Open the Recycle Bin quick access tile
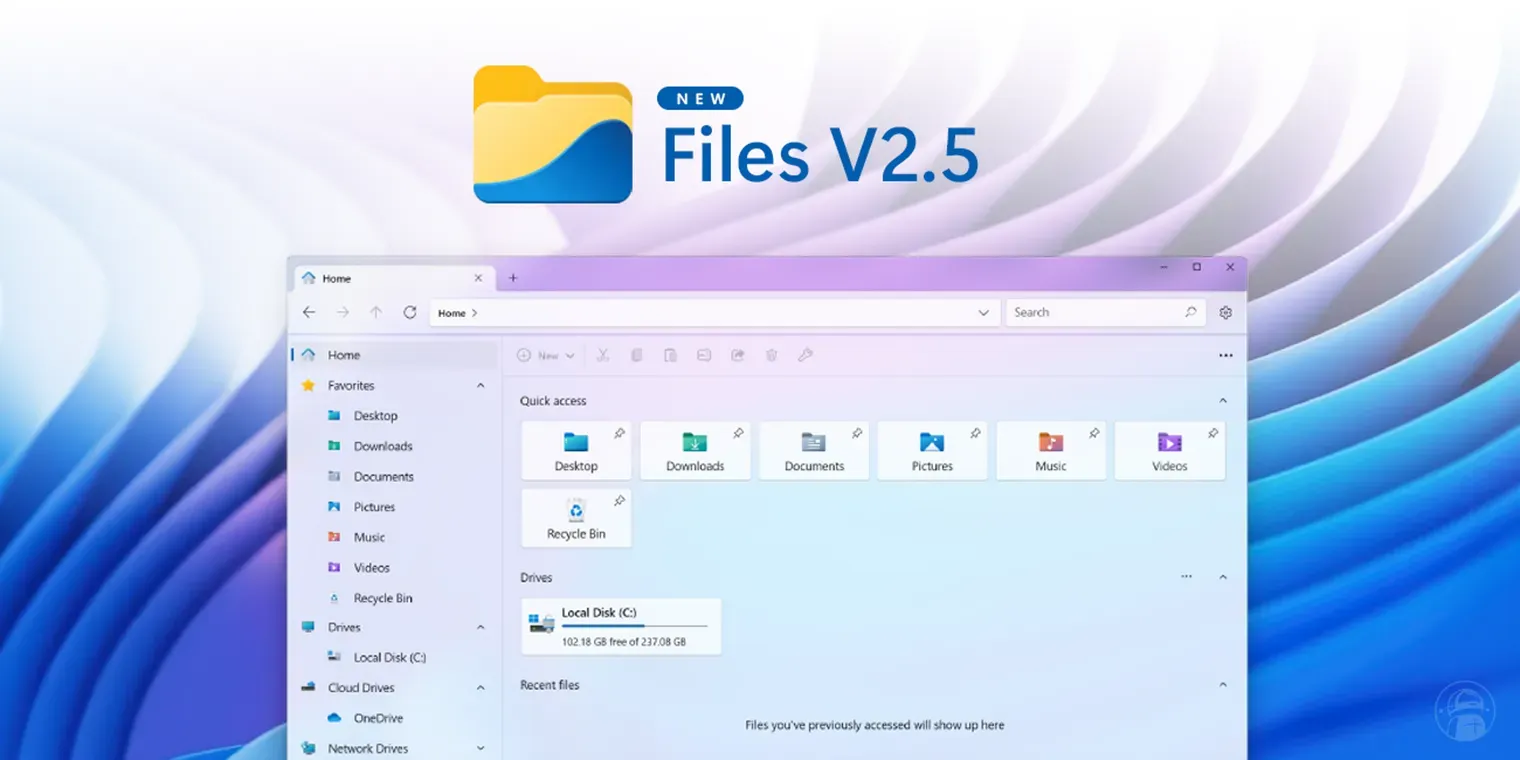This screenshot has width=1520, height=760. coord(576,519)
